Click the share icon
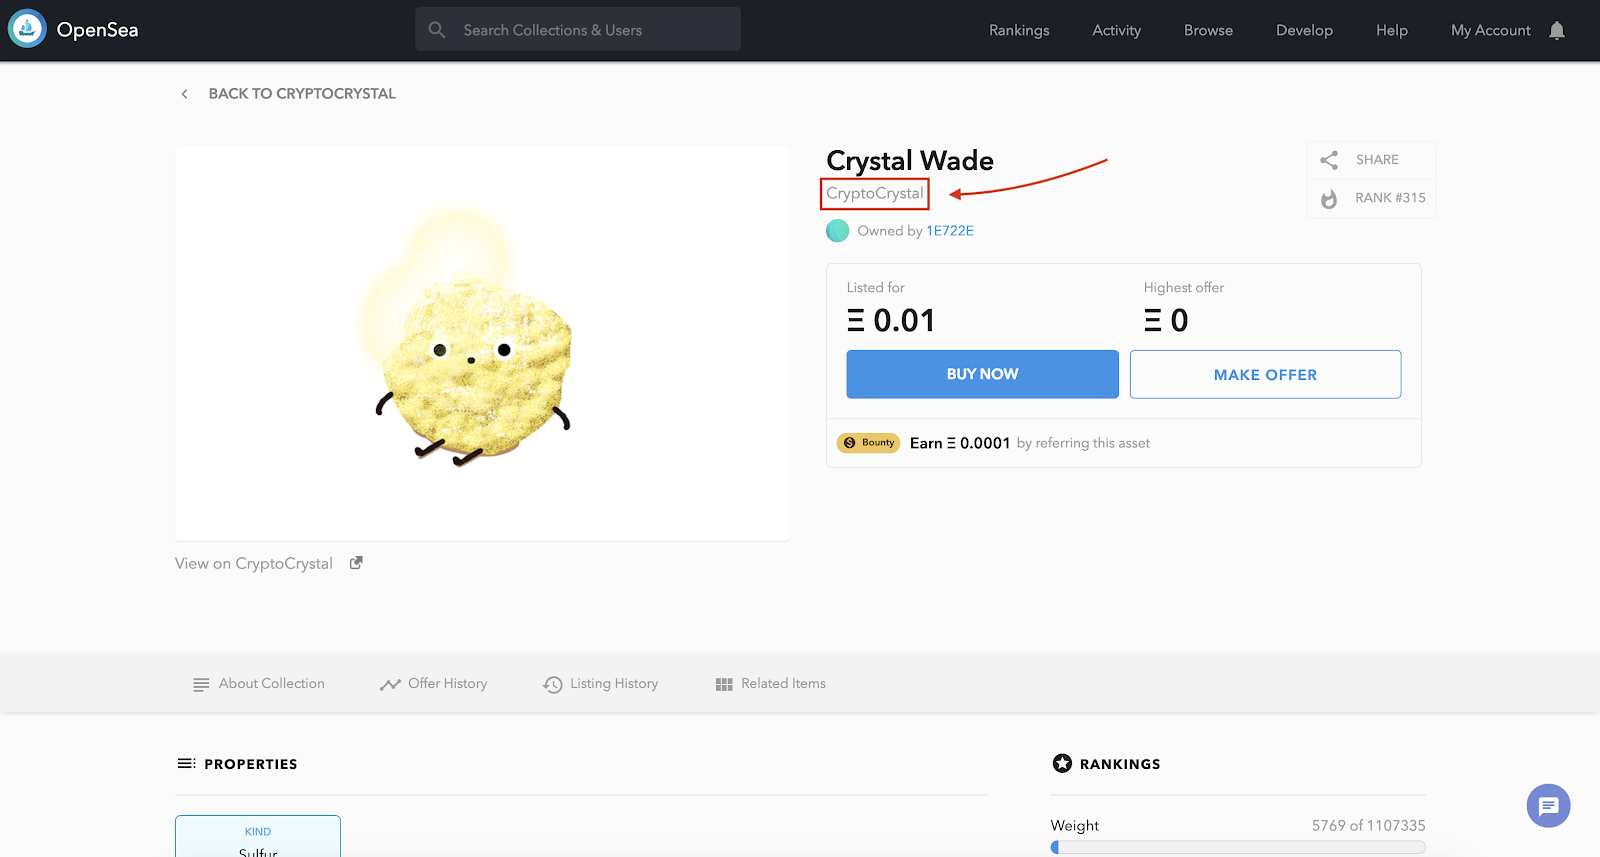 click(1329, 160)
